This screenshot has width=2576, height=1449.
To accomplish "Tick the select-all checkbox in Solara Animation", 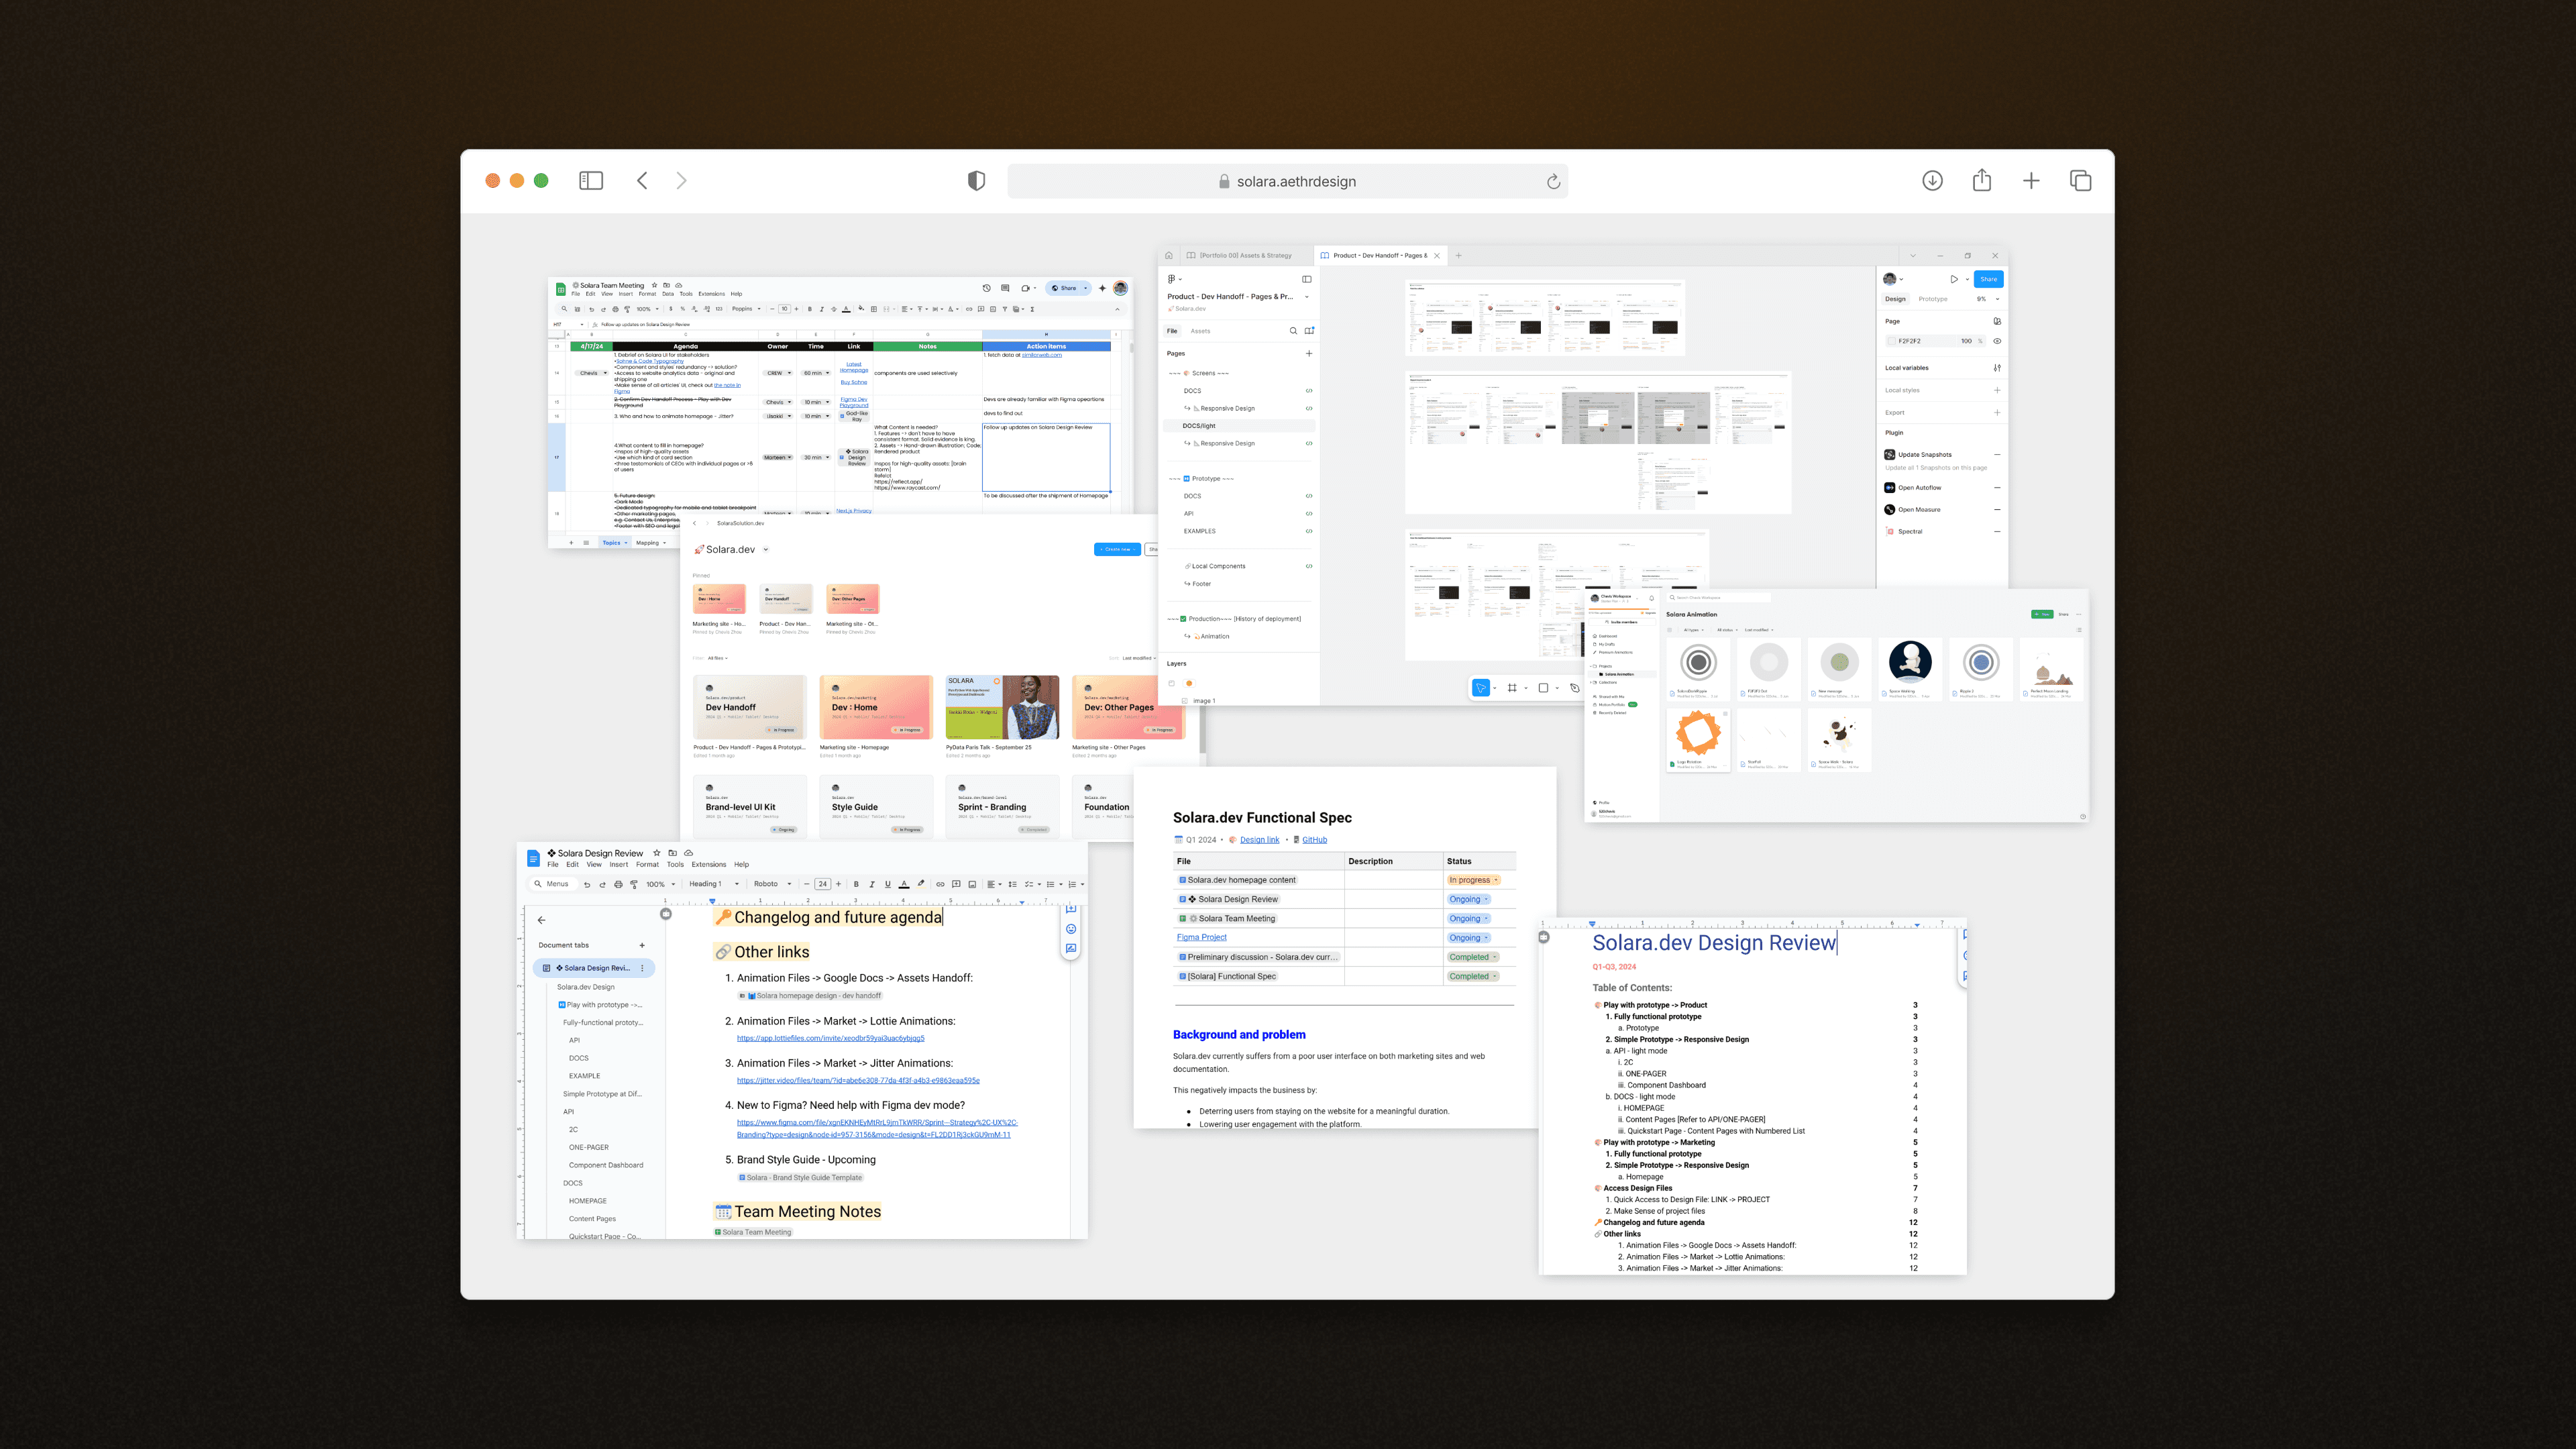I will coord(1669,630).
